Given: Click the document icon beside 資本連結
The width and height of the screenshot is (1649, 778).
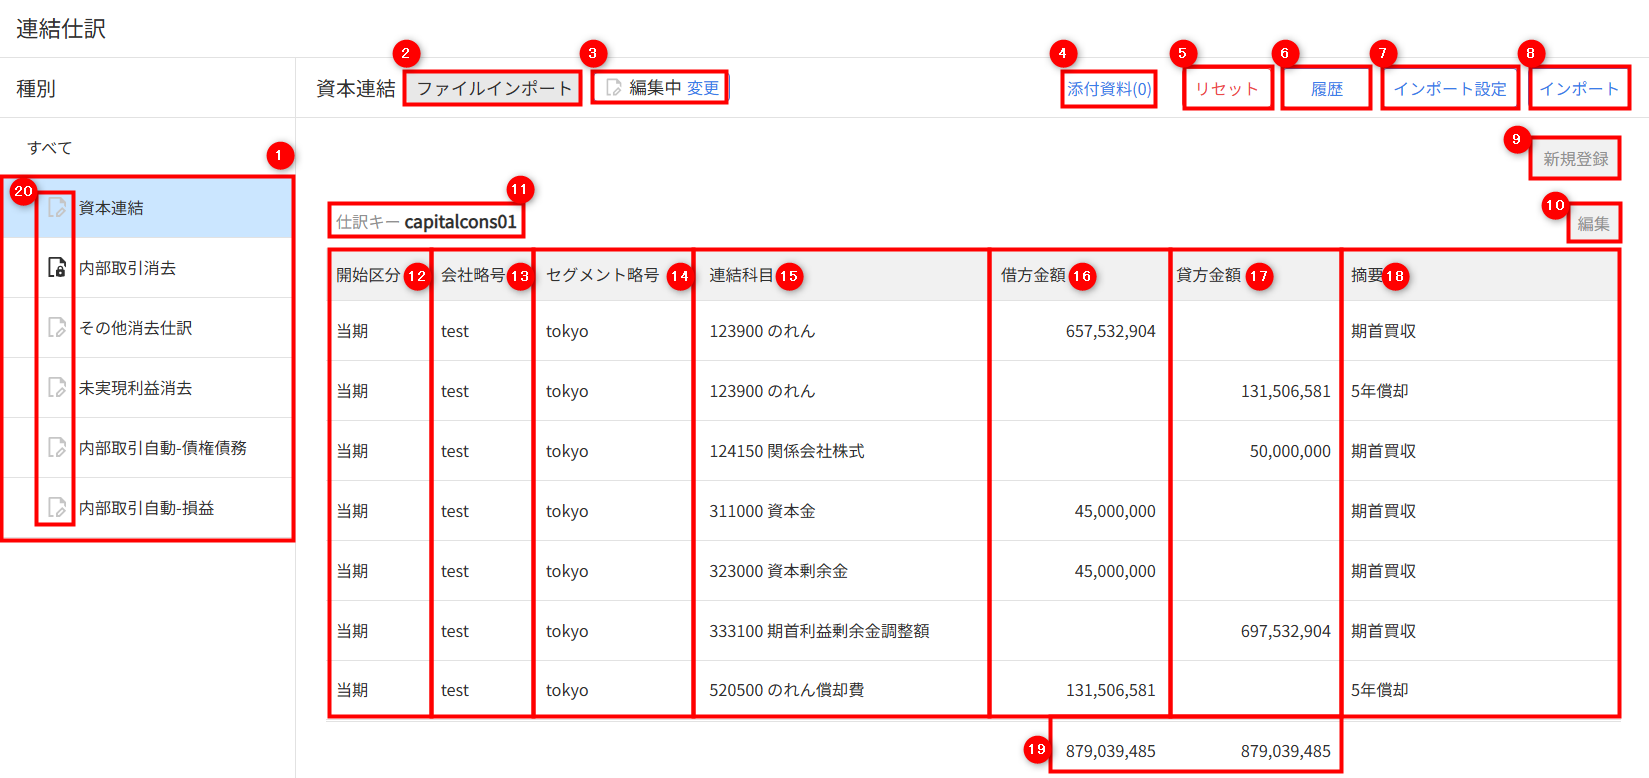Looking at the screenshot, I should [57, 208].
